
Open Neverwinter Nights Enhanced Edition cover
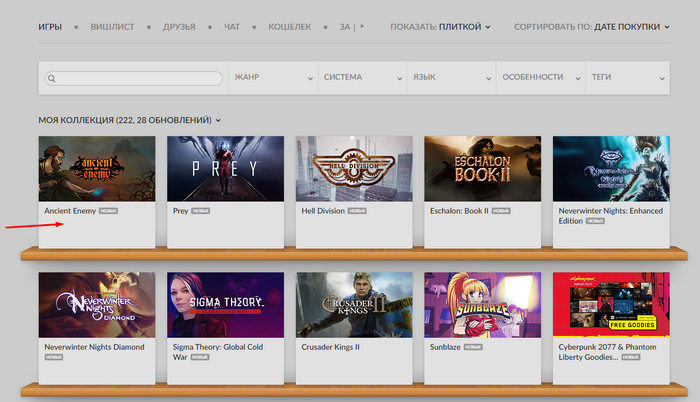click(x=611, y=169)
